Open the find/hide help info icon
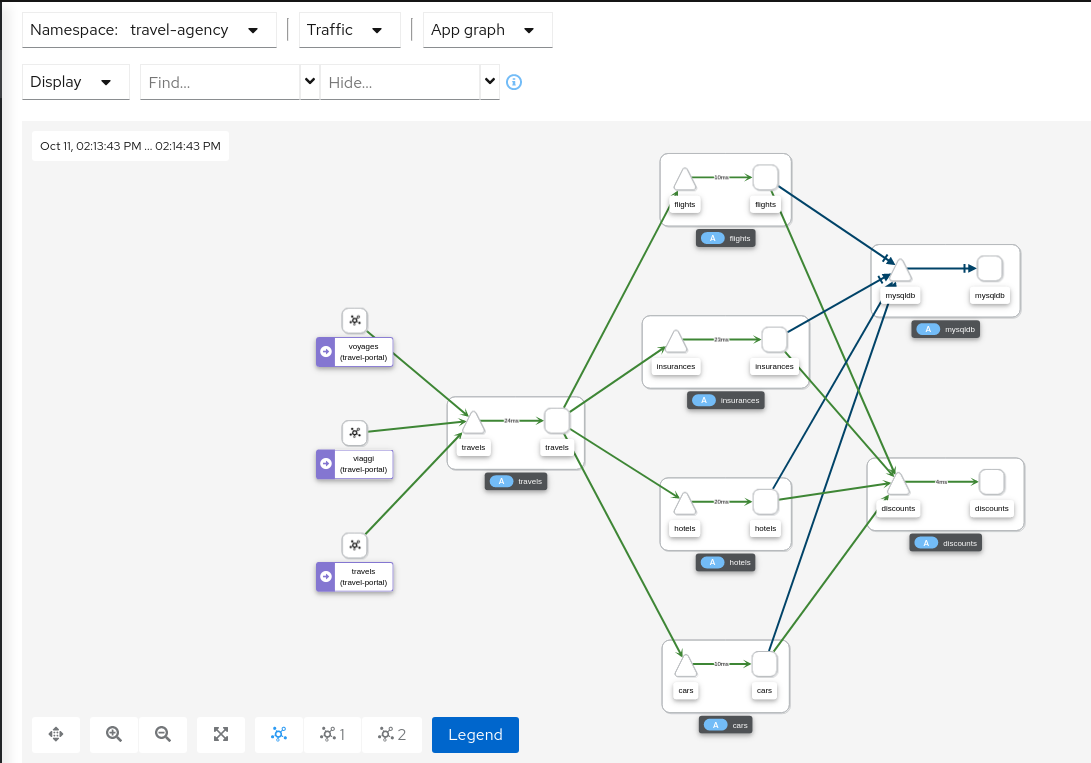The width and height of the screenshot is (1091, 763). pyautogui.click(x=513, y=82)
